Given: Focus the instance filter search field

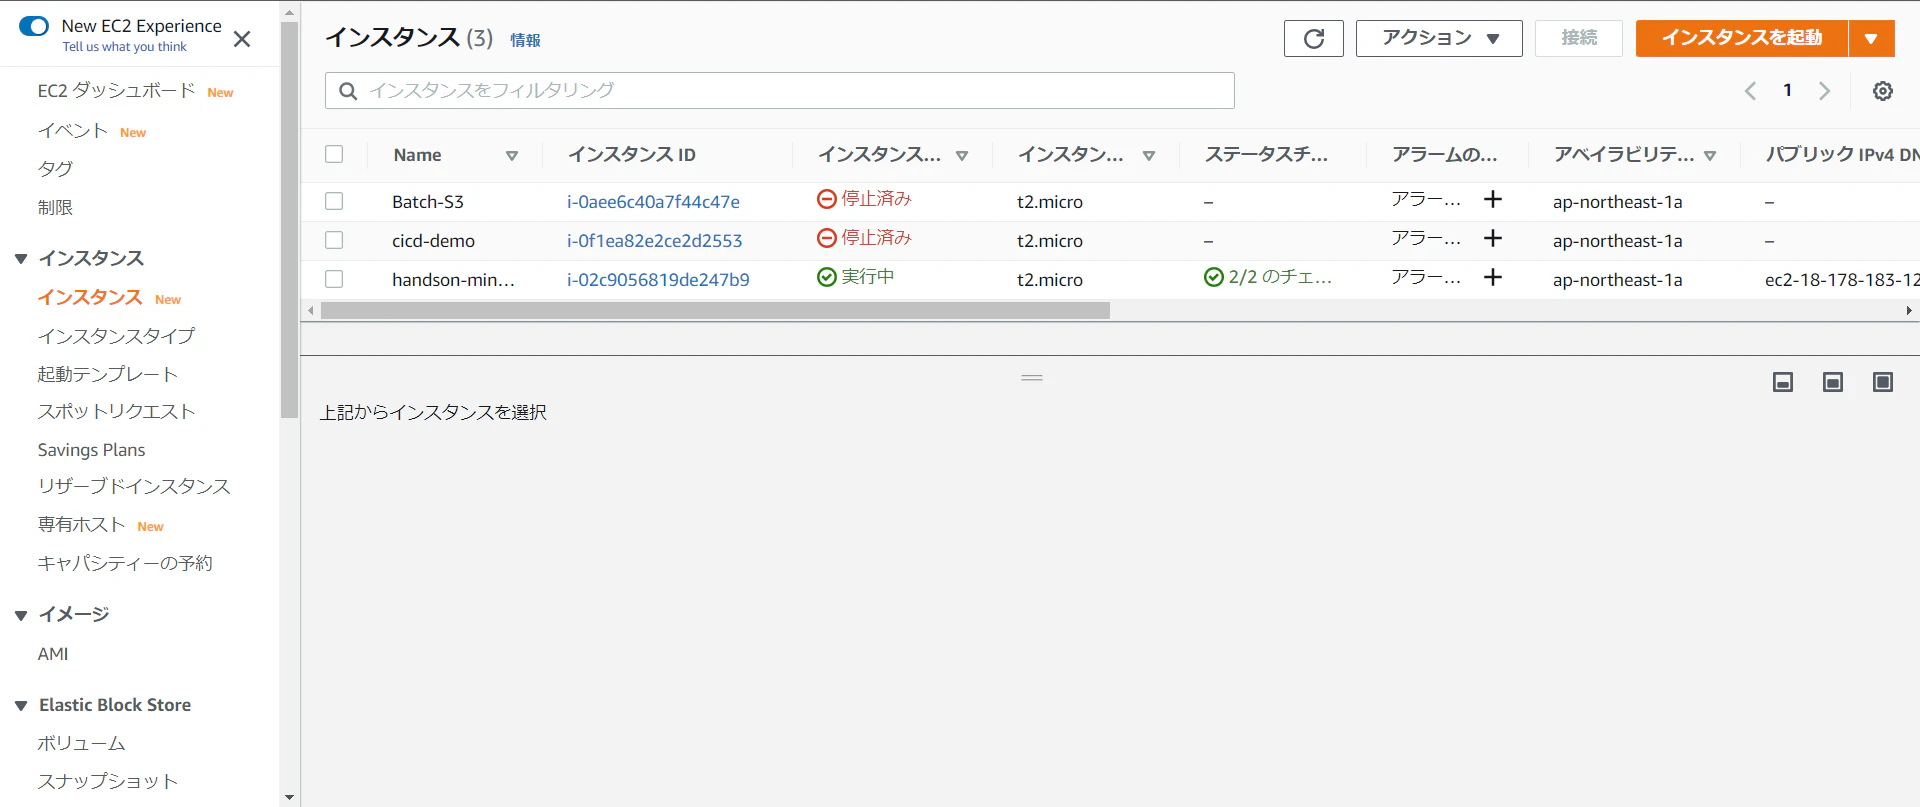Looking at the screenshot, I should click(x=780, y=91).
